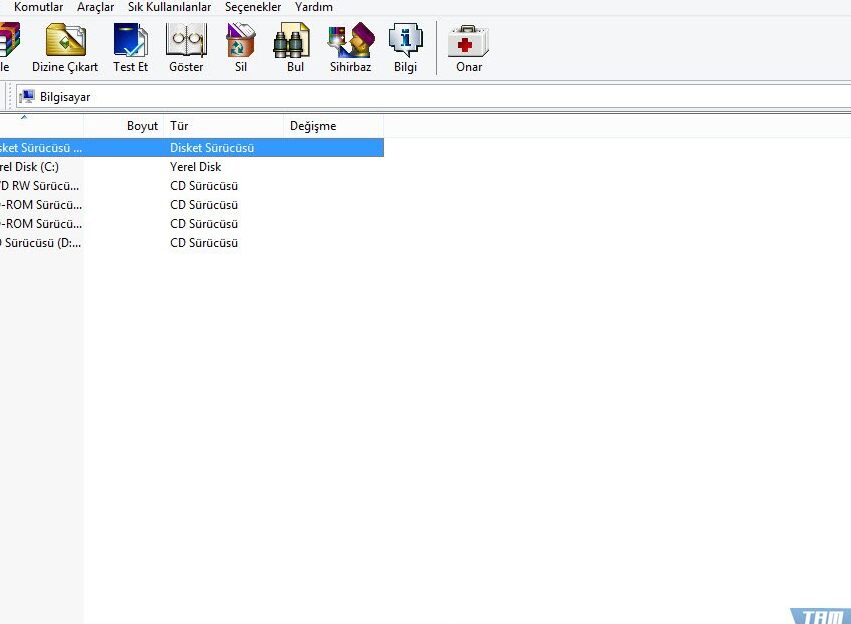Sort the list by Tür column
Image resolution: width=851 pixels, height=624 pixels.
(222, 126)
